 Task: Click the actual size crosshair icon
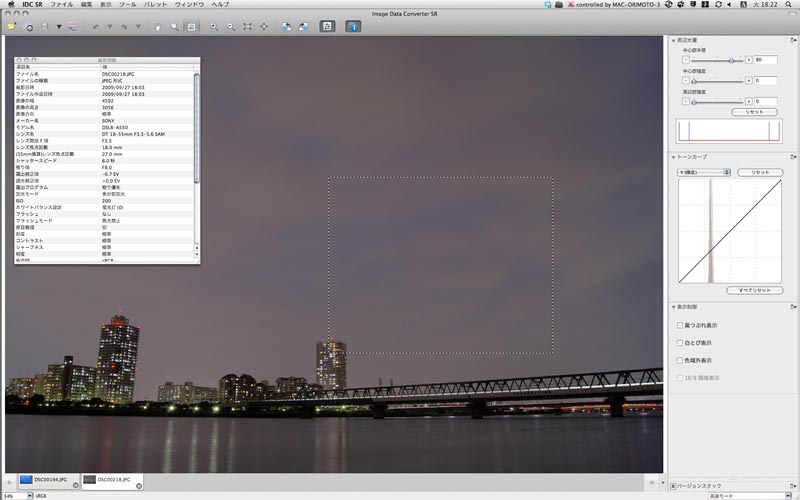coord(264,27)
